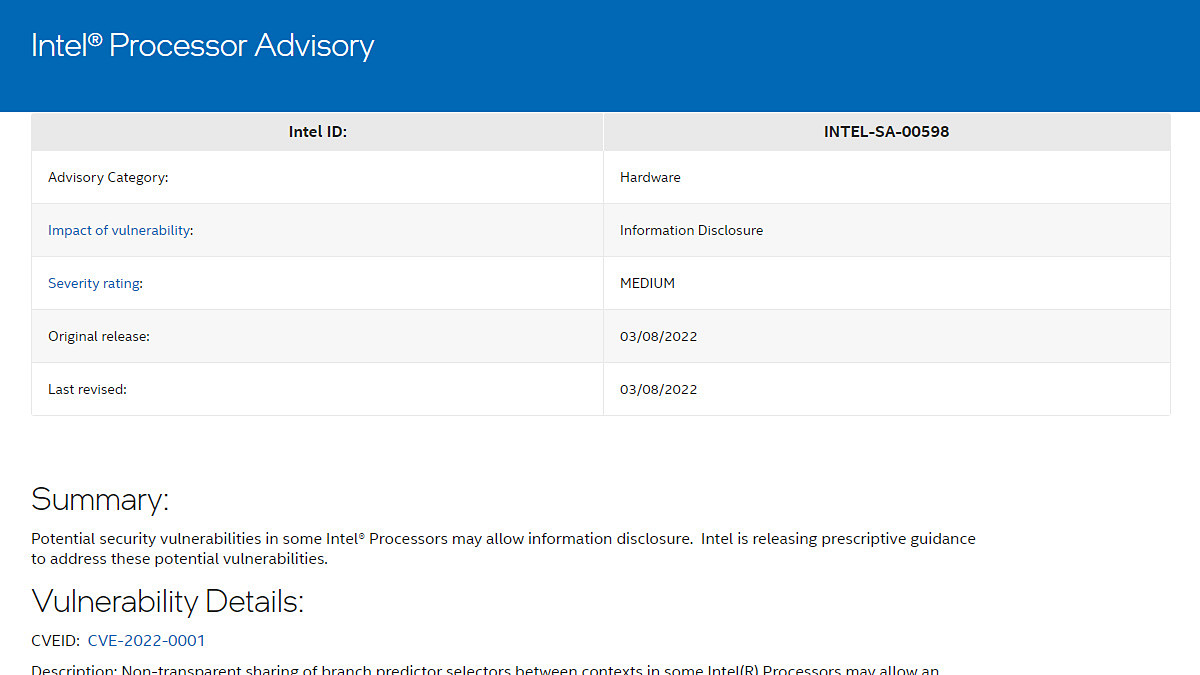Select the "Information Disclosure" value cell
This screenshot has height=675, width=1200.
887,230
